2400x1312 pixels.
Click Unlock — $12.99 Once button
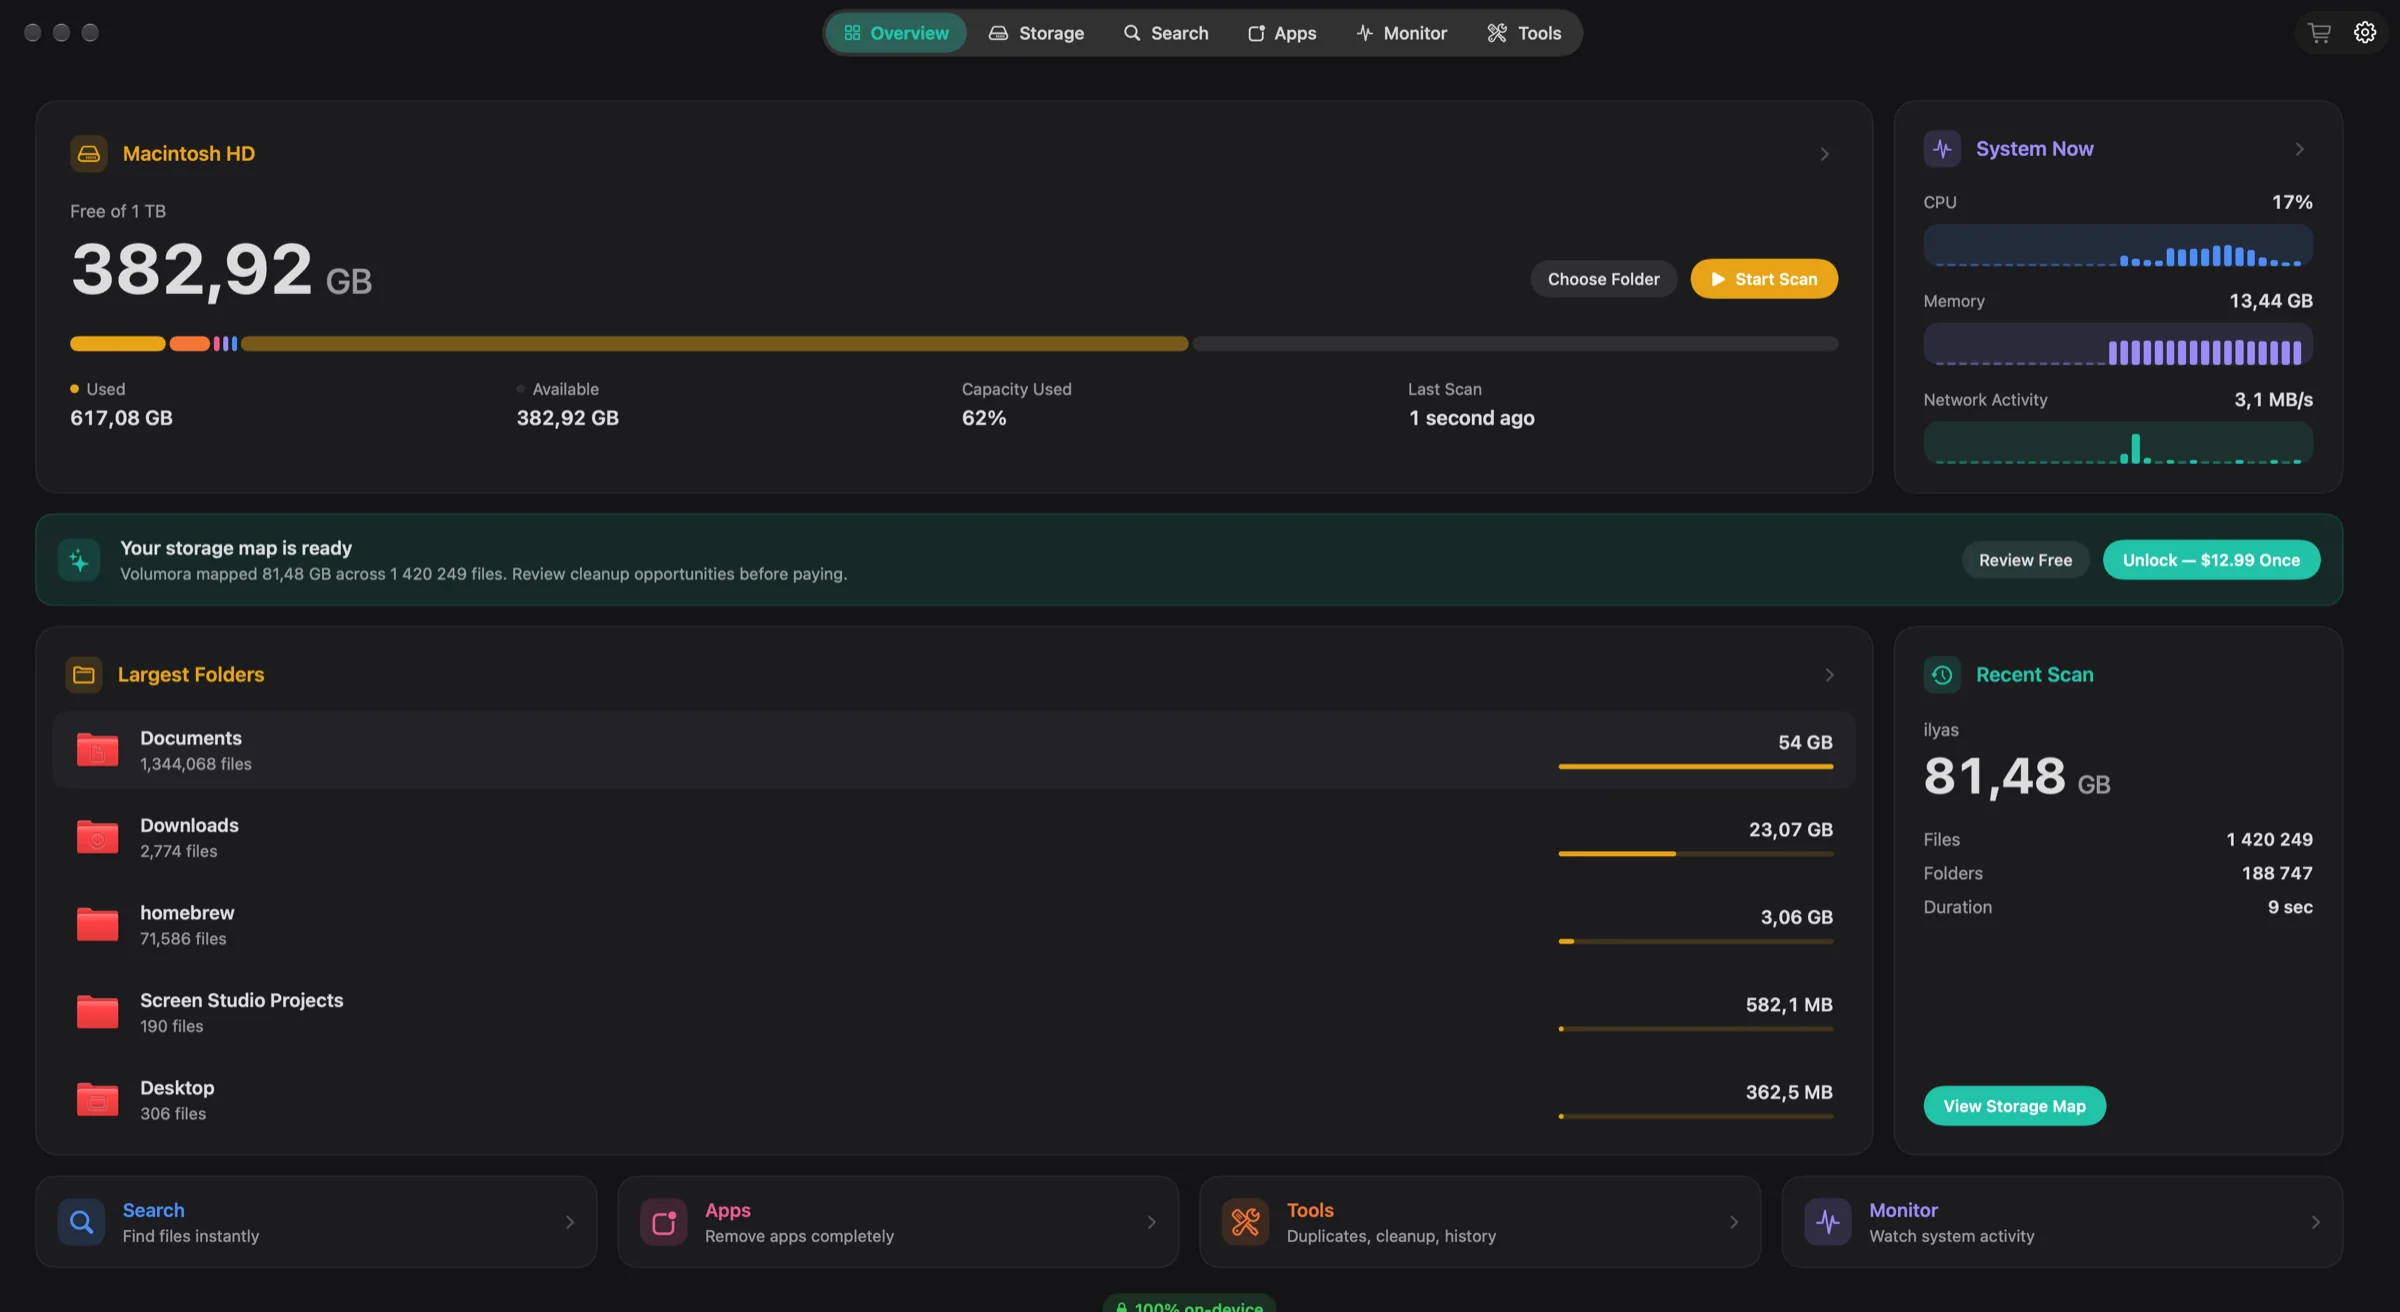2212,560
